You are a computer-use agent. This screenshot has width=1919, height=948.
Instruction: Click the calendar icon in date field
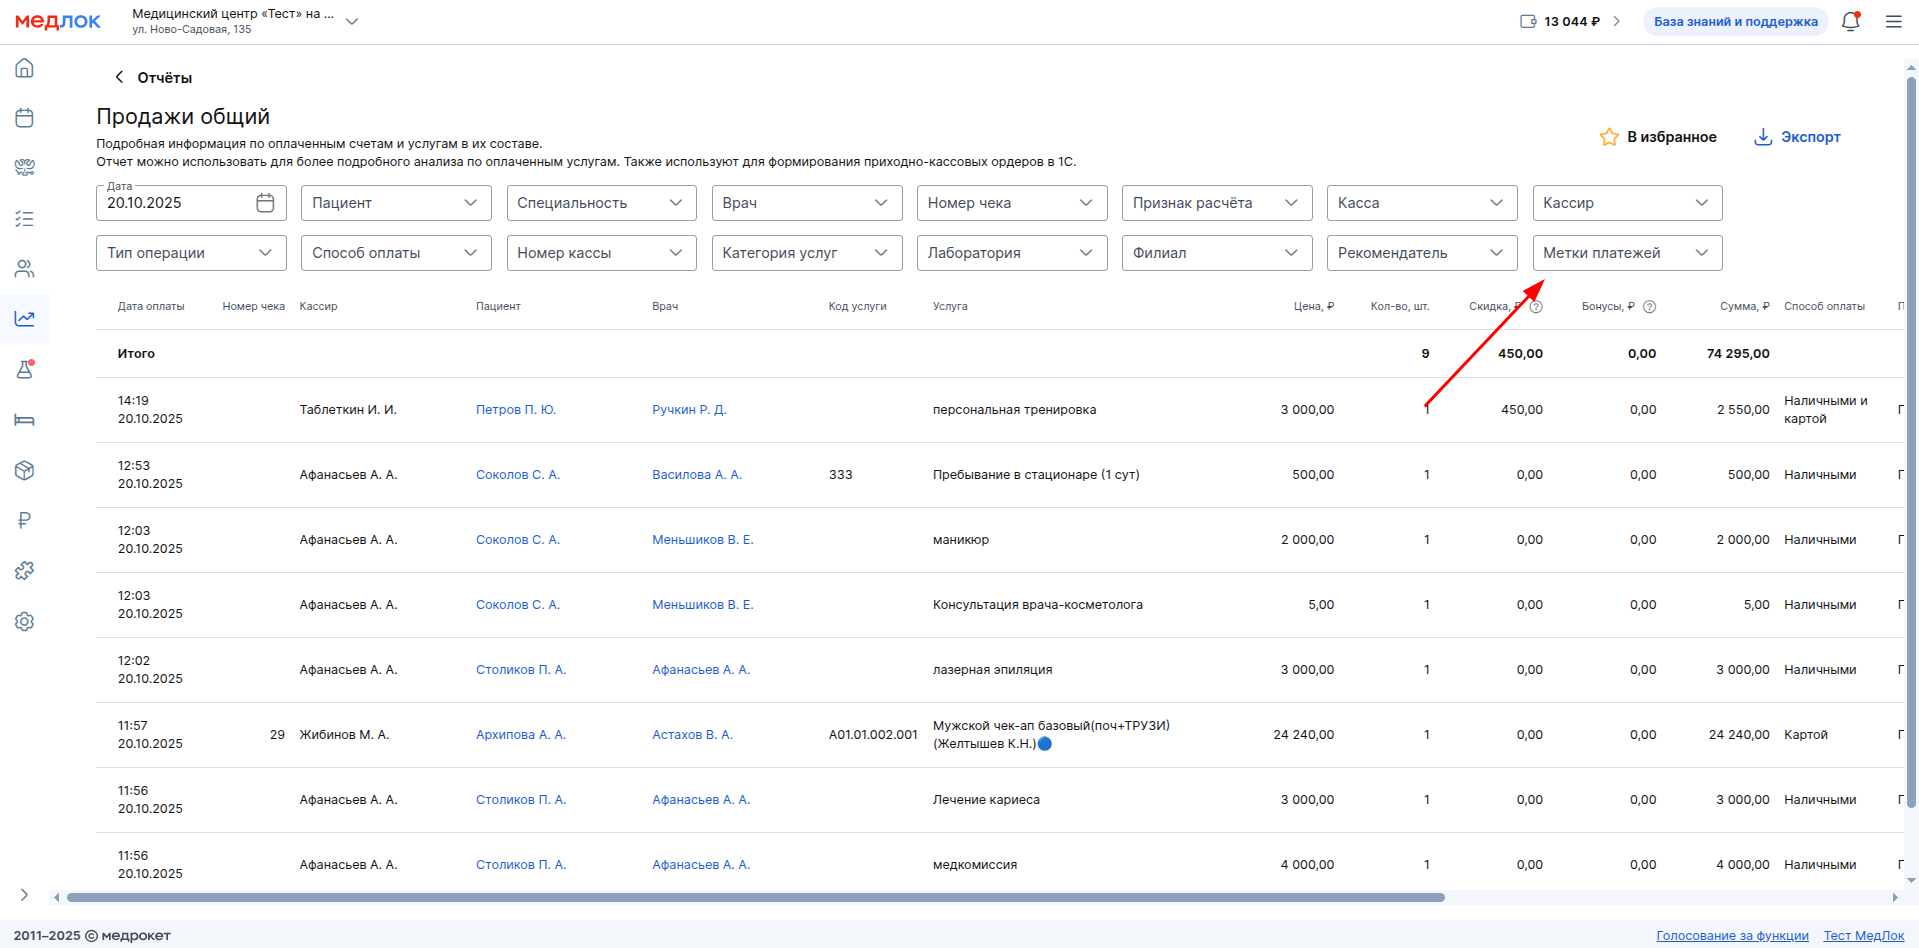pos(265,203)
